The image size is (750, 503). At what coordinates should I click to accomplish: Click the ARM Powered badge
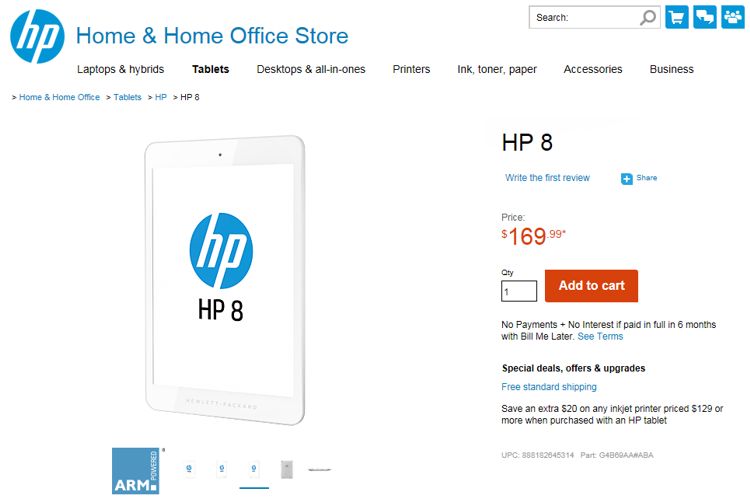click(137, 469)
